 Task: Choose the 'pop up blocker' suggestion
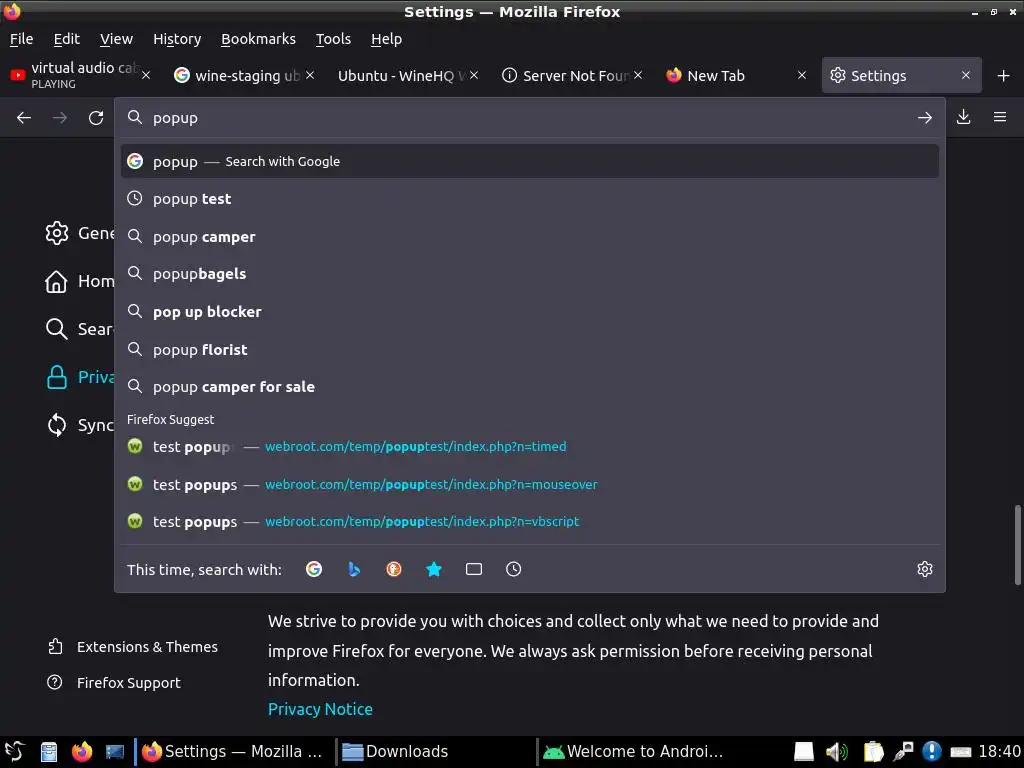pyautogui.click(x=530, y=312)
